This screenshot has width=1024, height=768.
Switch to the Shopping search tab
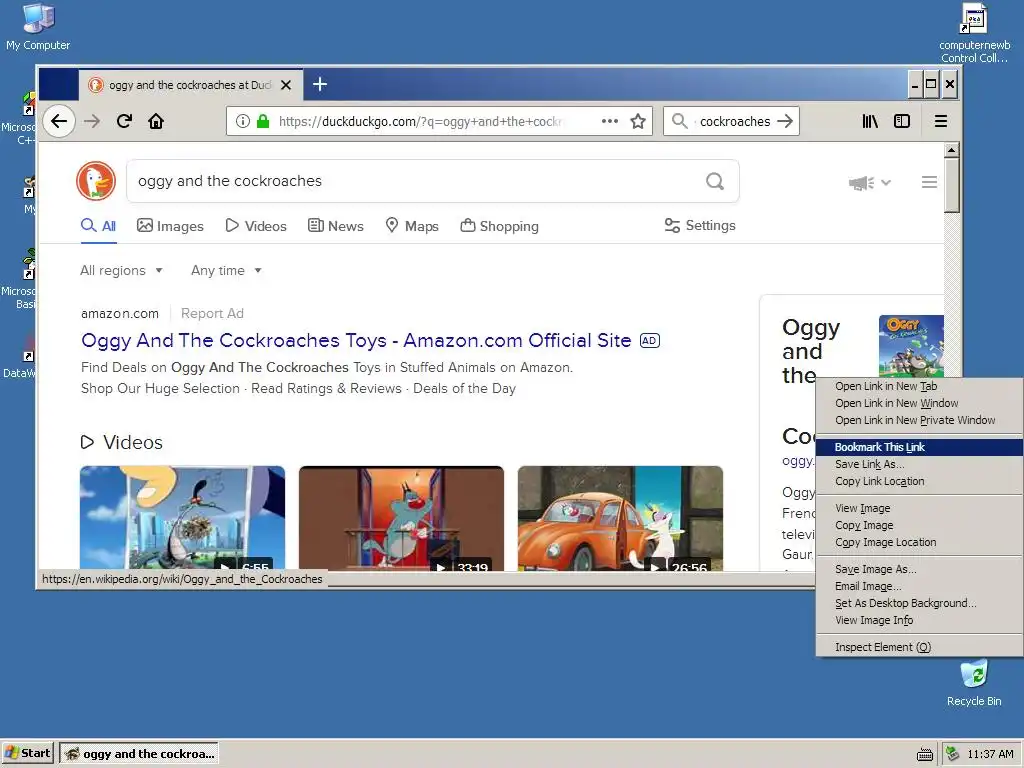point(500,226)
